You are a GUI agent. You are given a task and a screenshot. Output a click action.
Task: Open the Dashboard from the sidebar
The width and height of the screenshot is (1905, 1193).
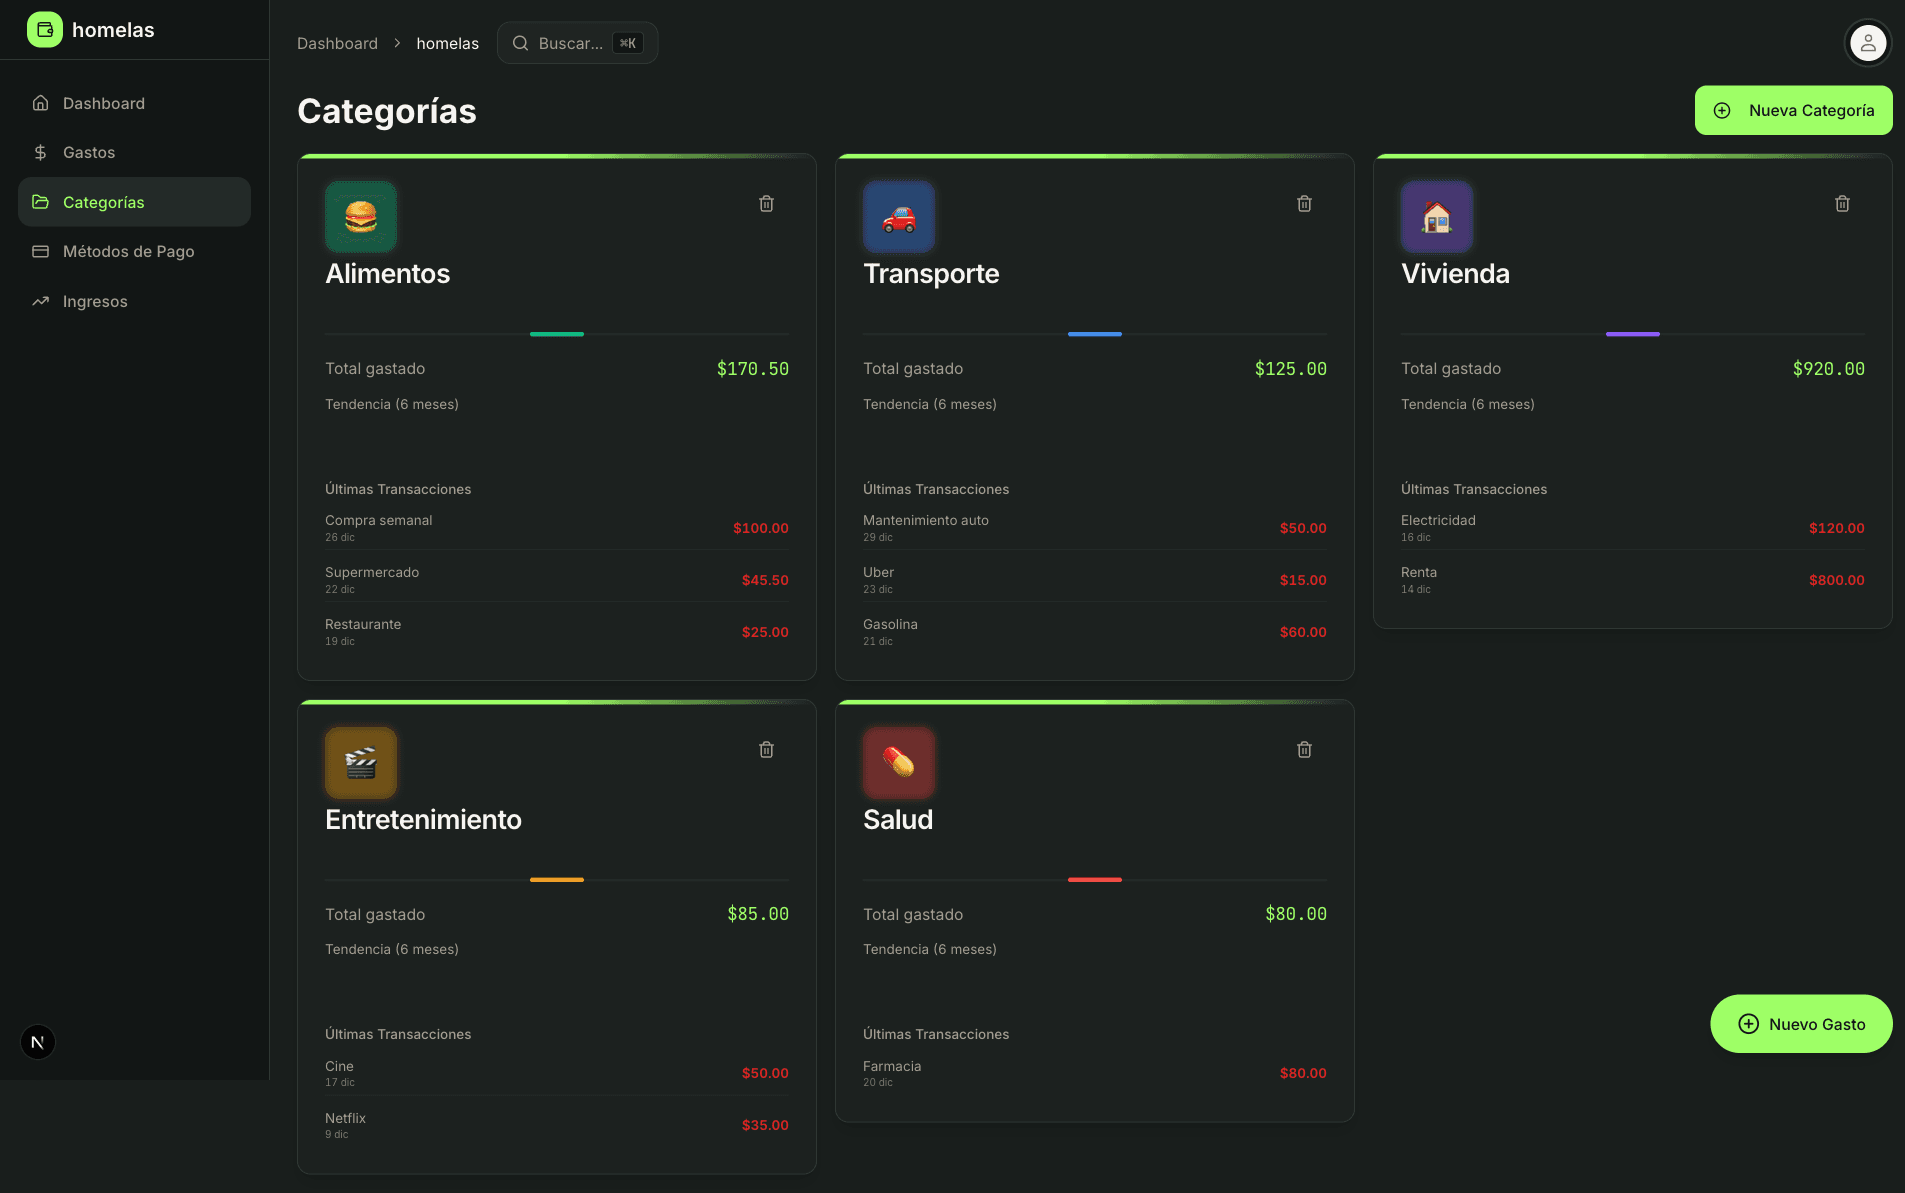104,103
